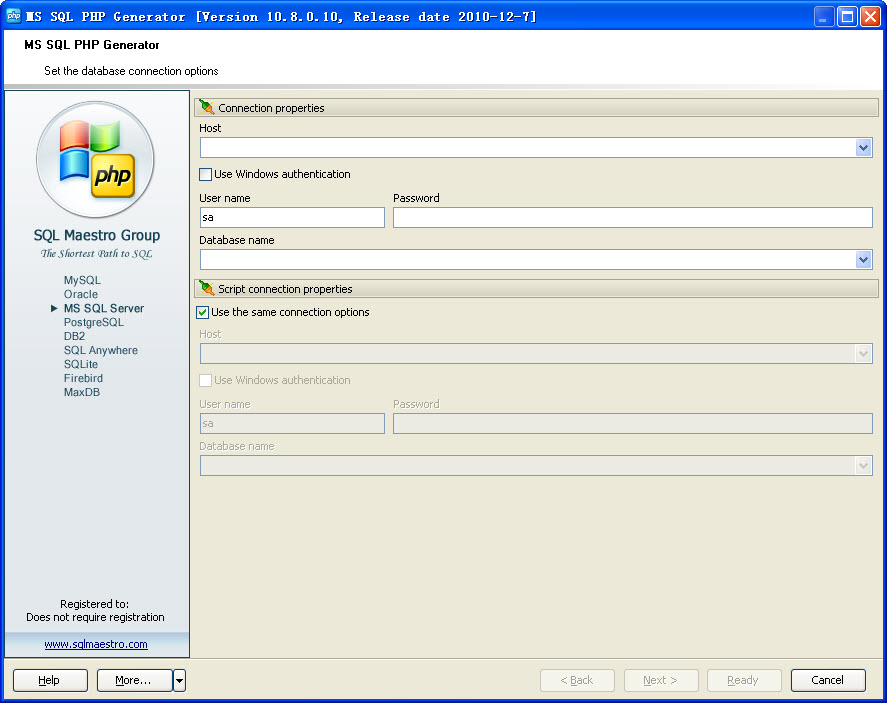Uncheck Use the same connection options
This screenshot has height=703, width=887.
[203, 313]
